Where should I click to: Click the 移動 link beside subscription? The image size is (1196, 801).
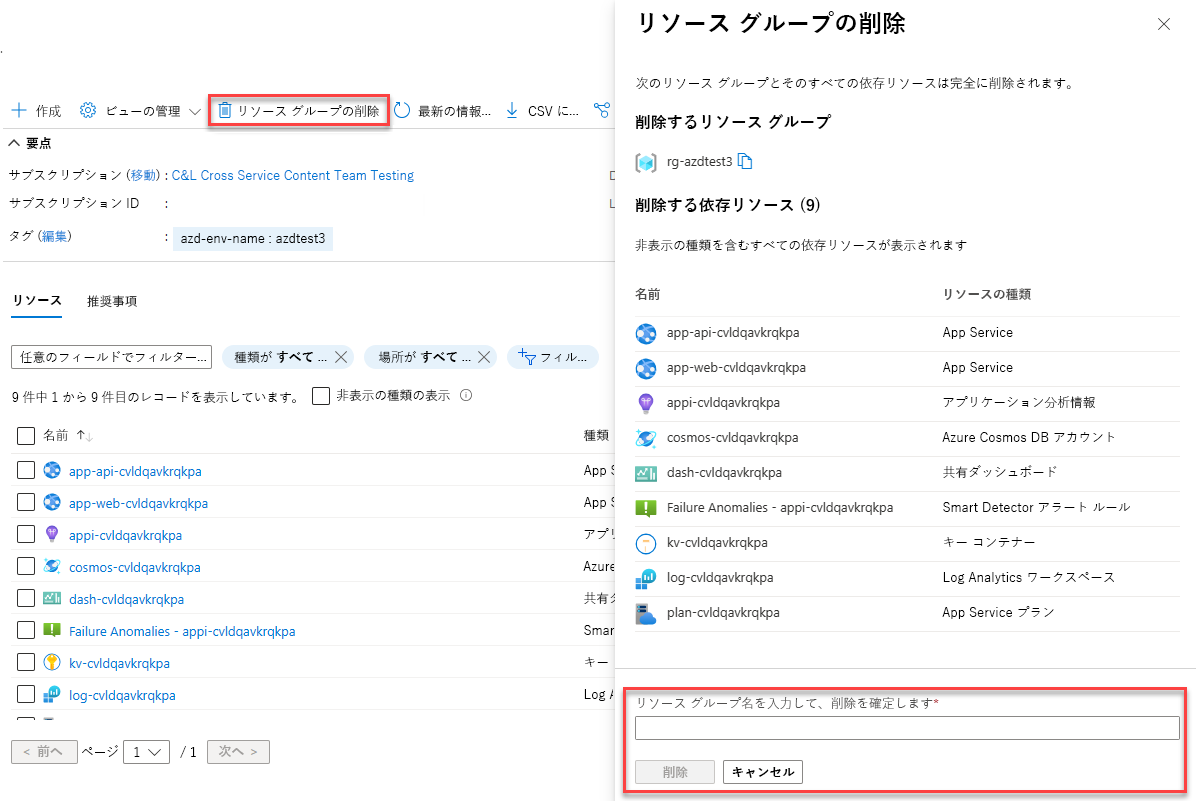pyautogui.click(x=143, y=175)
